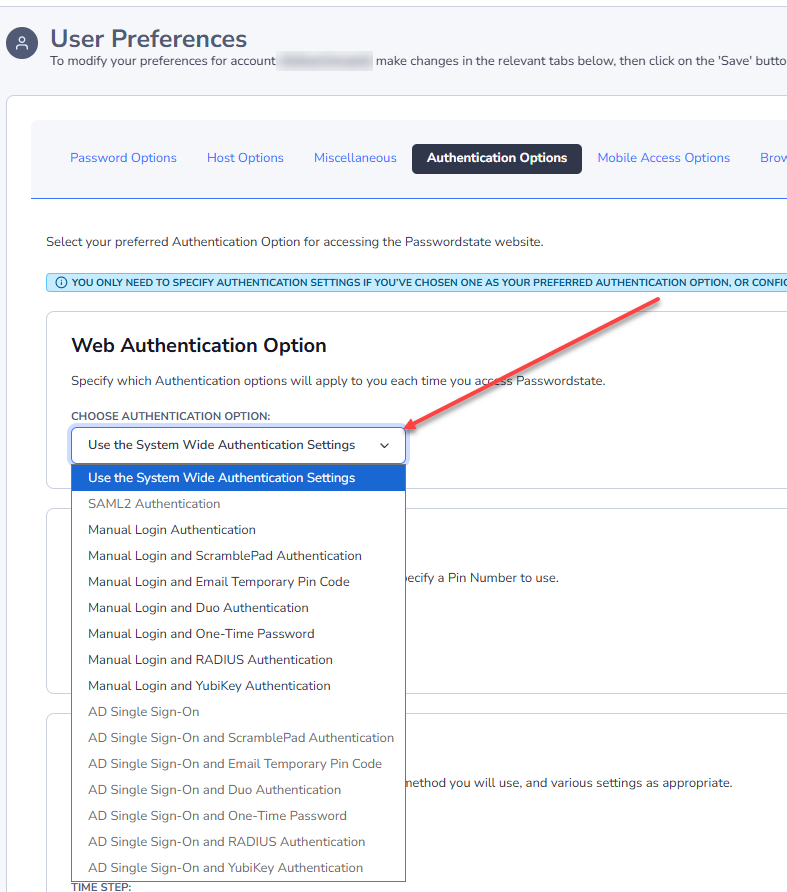Click the info icon in the blue notice banner
Image resolution: width=787 pixels, height=892 pixels.
[61, 282]
